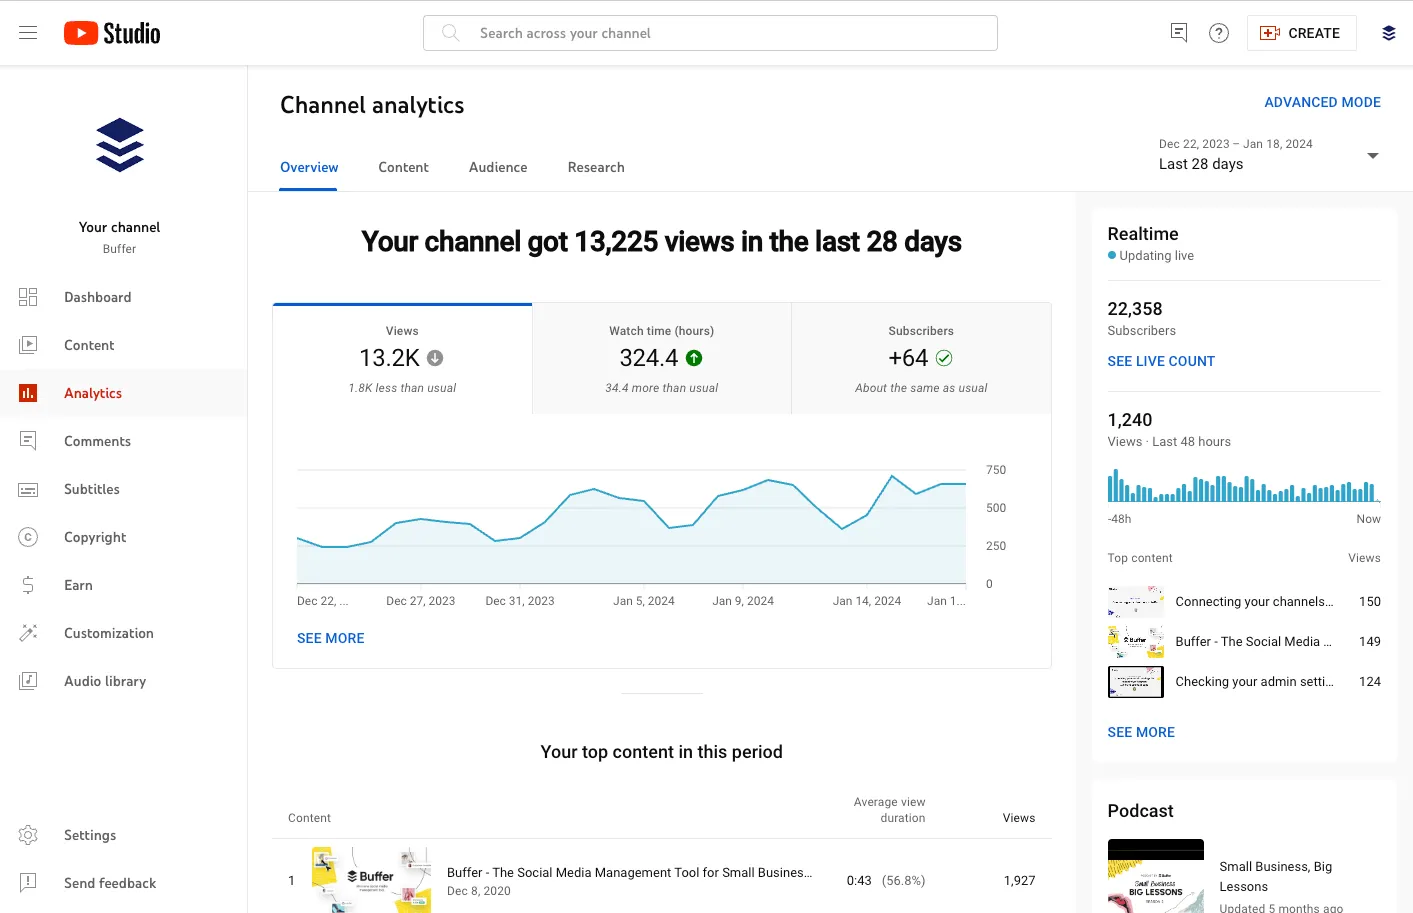Screen dimensions: 1413x913
Task: Click the Watch time up-arrow trend icon
Action: tap(694, 358)
